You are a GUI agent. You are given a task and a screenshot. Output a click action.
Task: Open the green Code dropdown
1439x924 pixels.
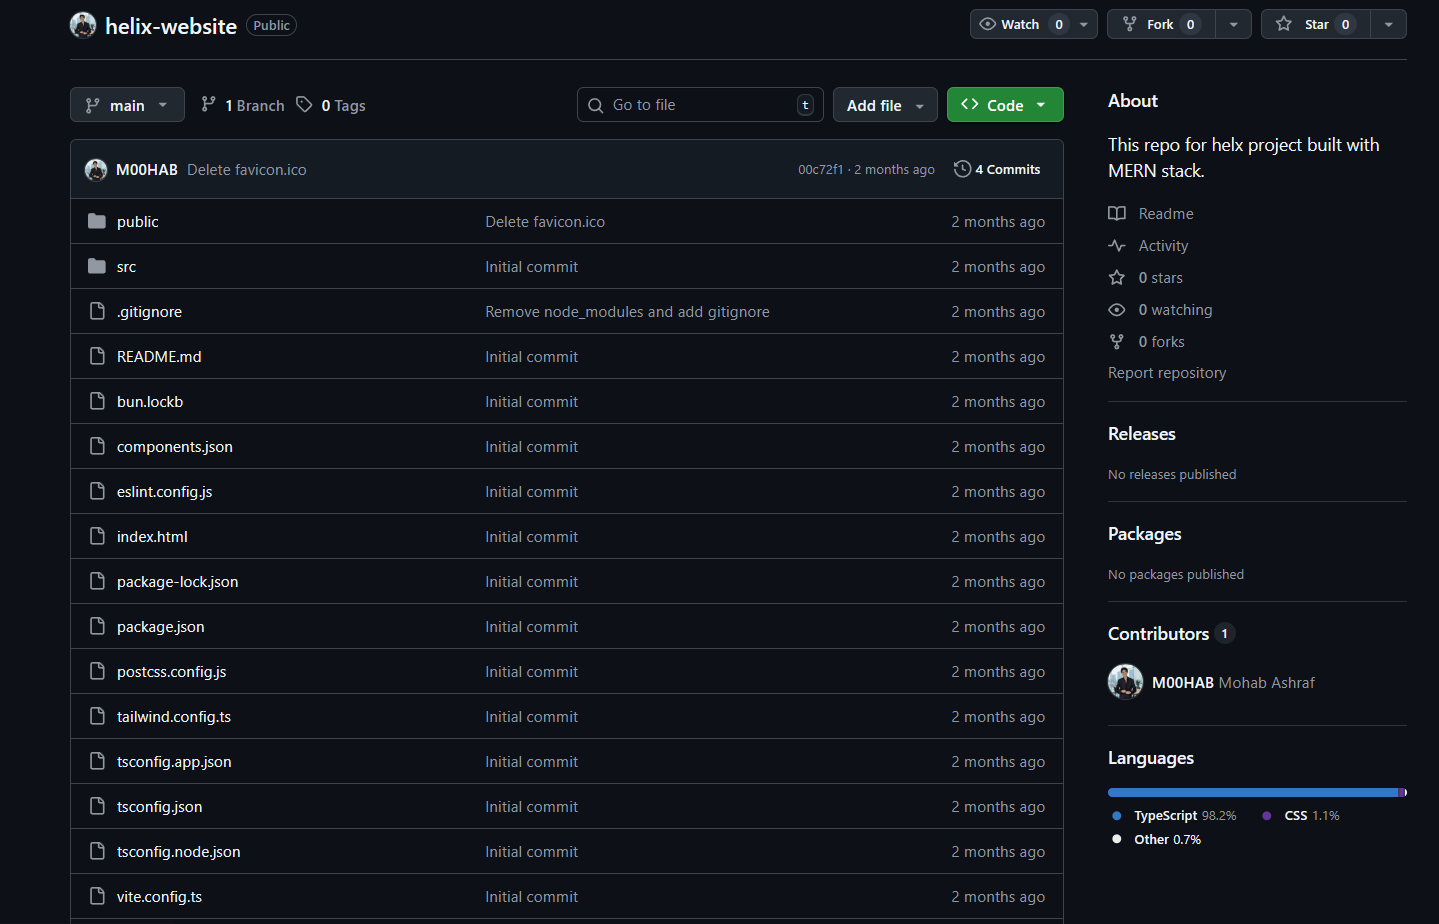point(1004,105)
